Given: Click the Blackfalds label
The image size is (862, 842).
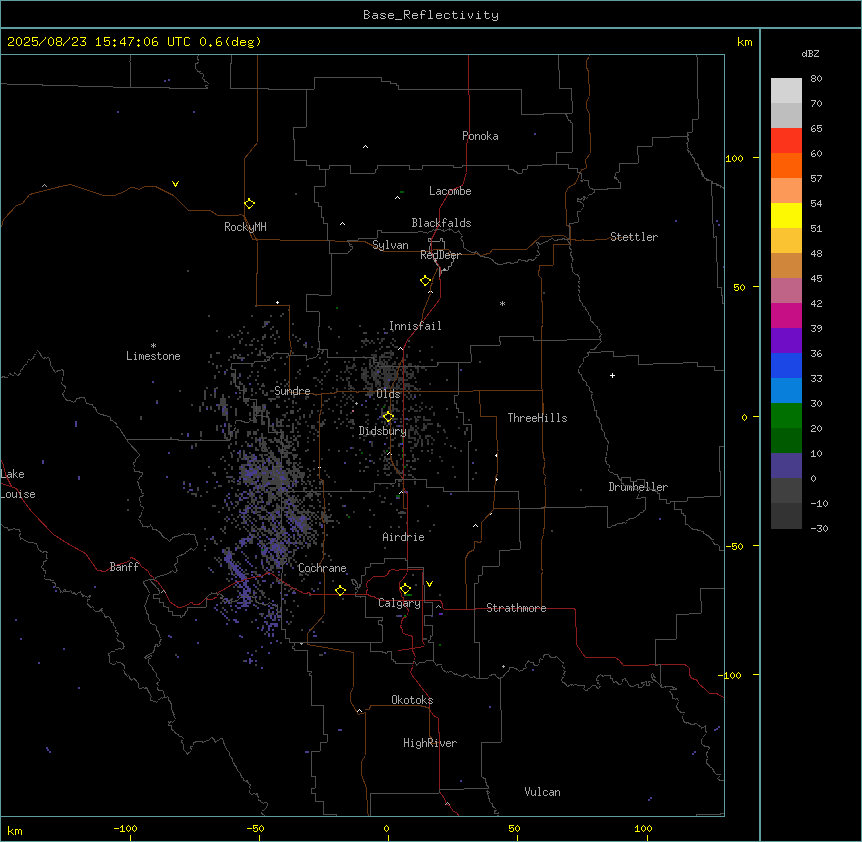Looking at the screenshot, I should (x=441, y=223).
